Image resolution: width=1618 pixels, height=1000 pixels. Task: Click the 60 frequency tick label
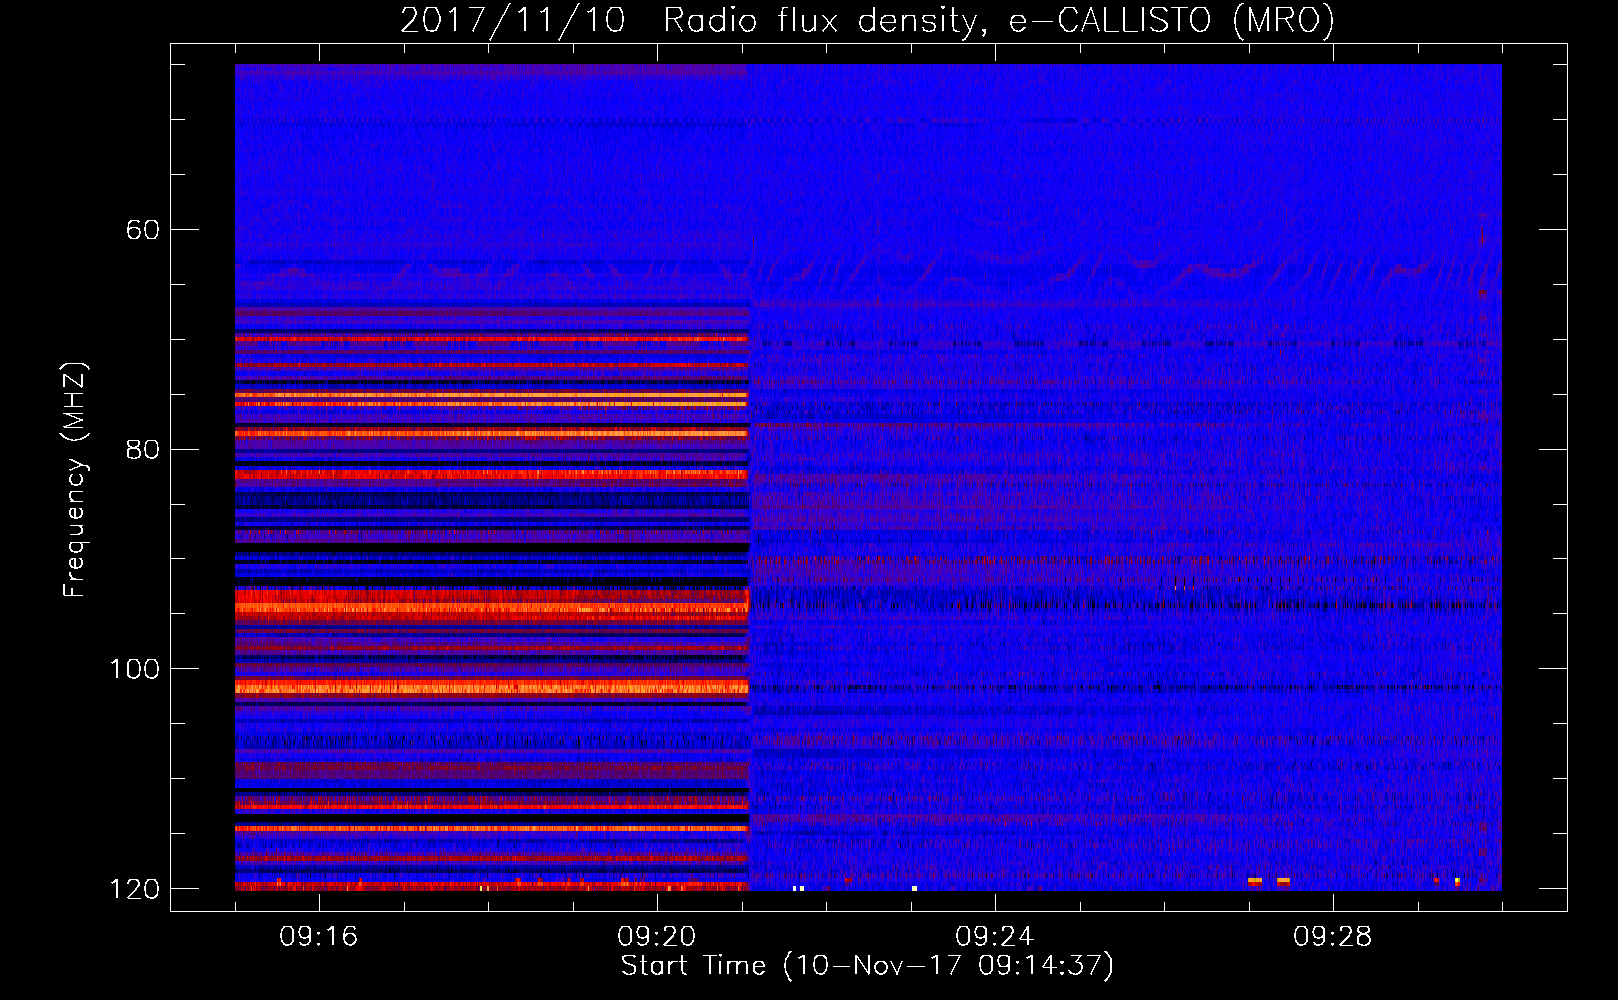(142, 230)
